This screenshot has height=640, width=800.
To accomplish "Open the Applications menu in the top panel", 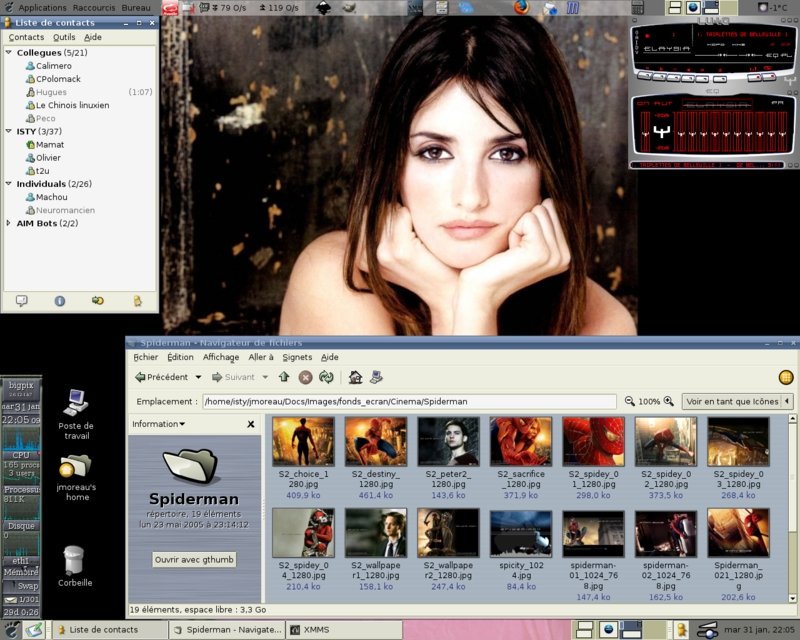I will (42, 8).
